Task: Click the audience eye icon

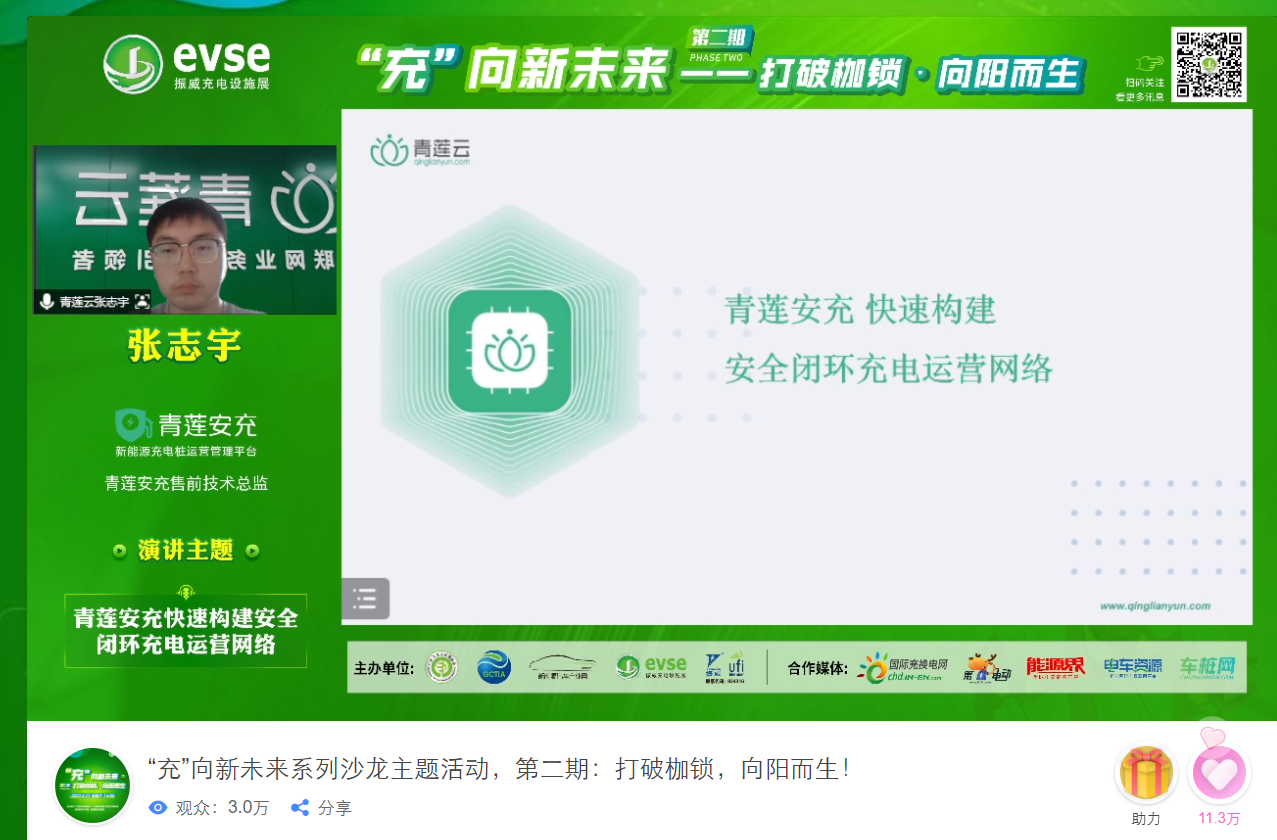Action: coord(157,807)
